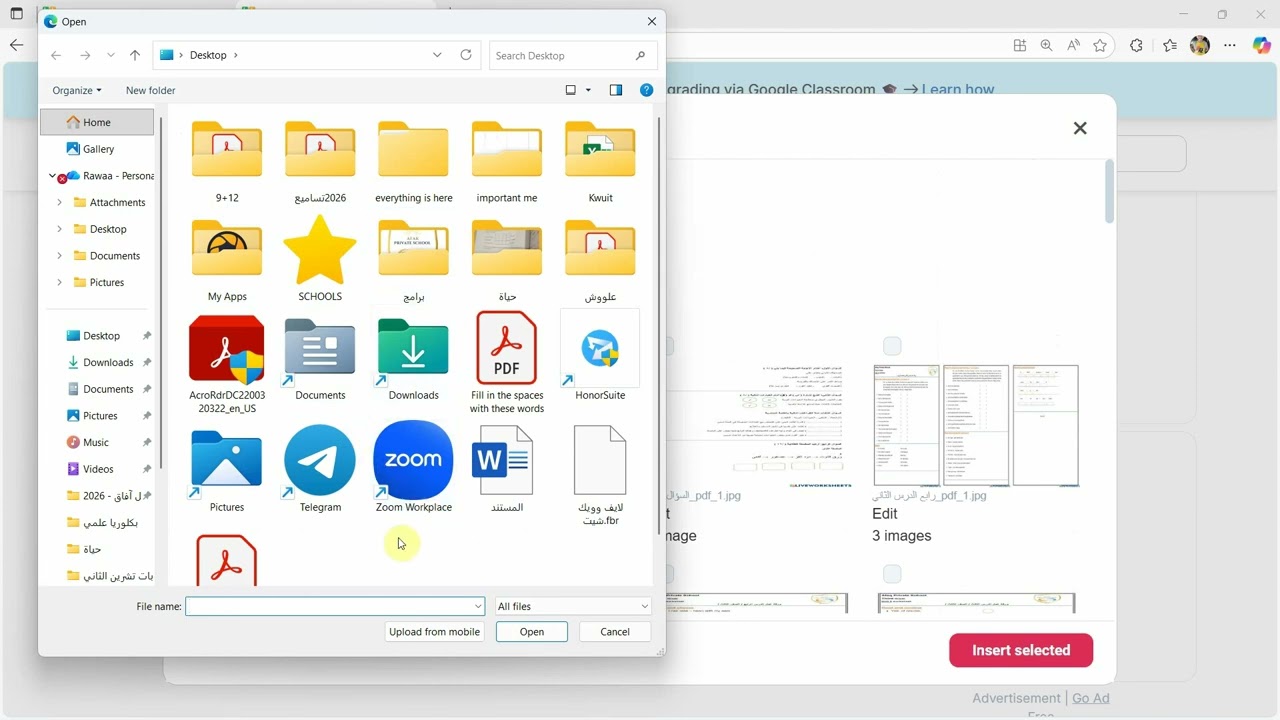This screenshot has height=720, width=1280.
Task: Open the Organize dropdown menu
Action: (x=77, y=90)
